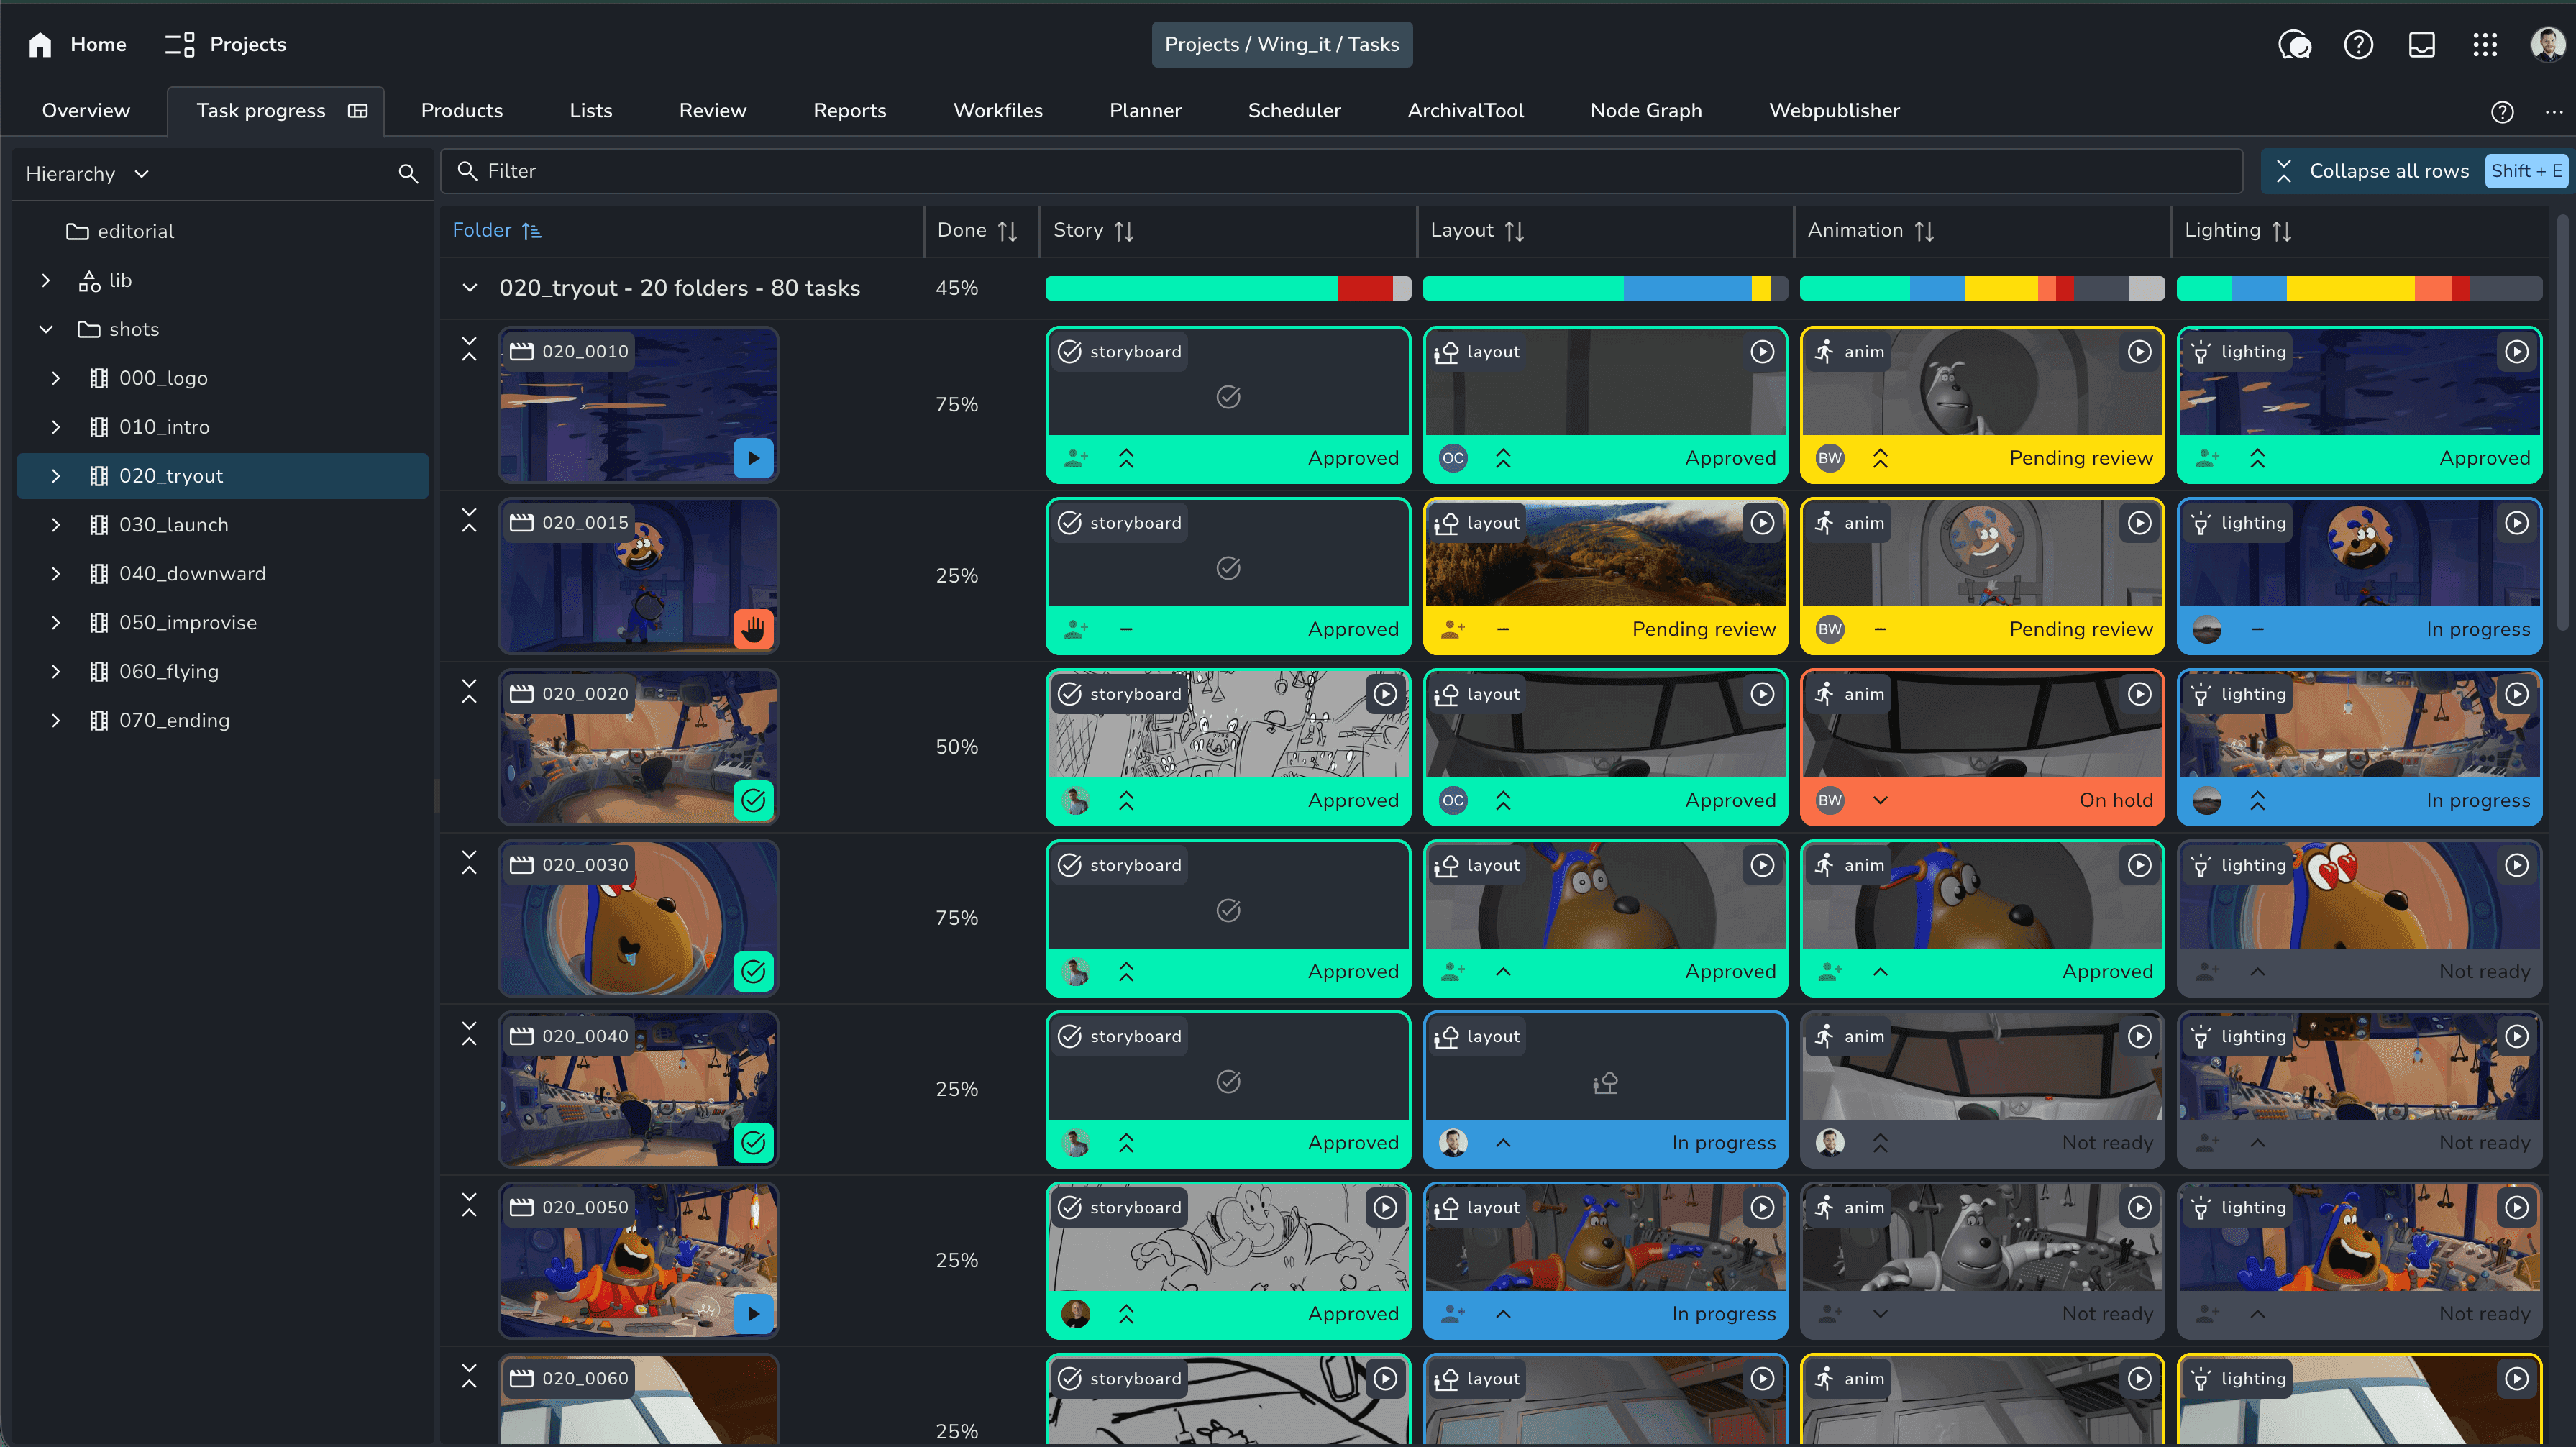Click the assign-user icon on 020_0010 storyboard
The image size is (2576, 1447).
coord(1076,458)
